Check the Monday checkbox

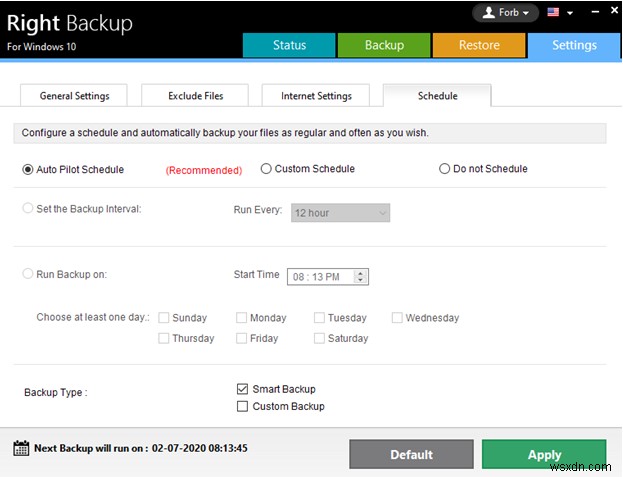pyautogui.click(x=241, y=318)
